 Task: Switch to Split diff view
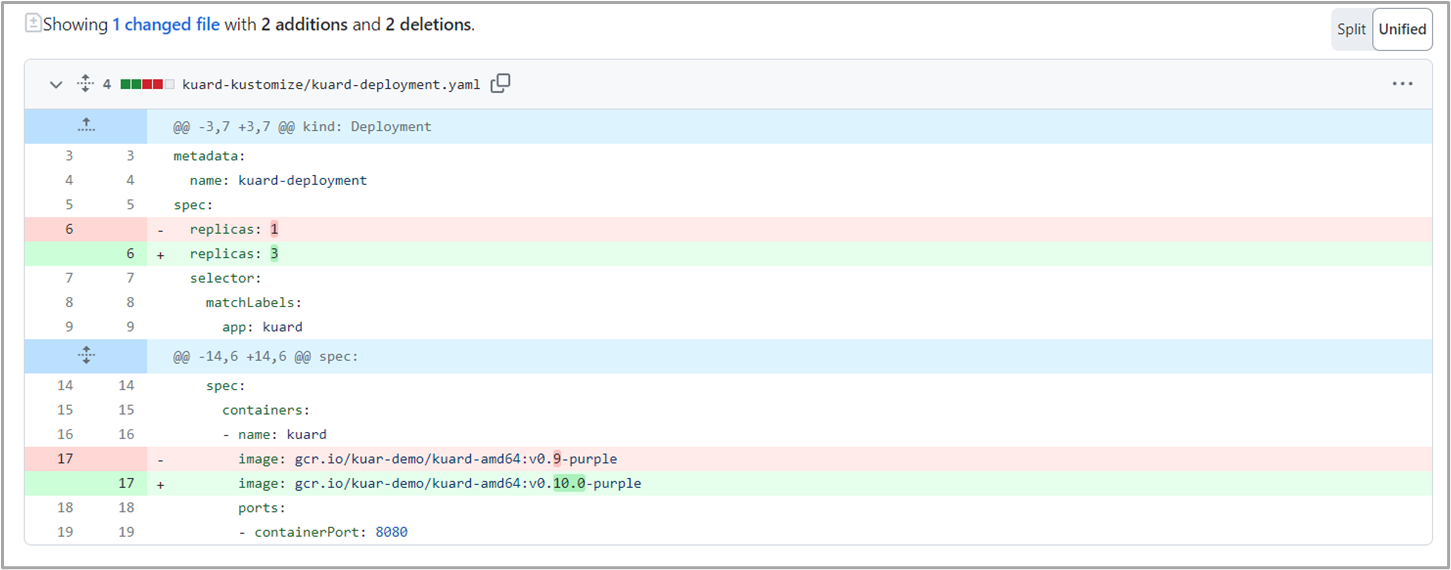(x=1351, y=29)
